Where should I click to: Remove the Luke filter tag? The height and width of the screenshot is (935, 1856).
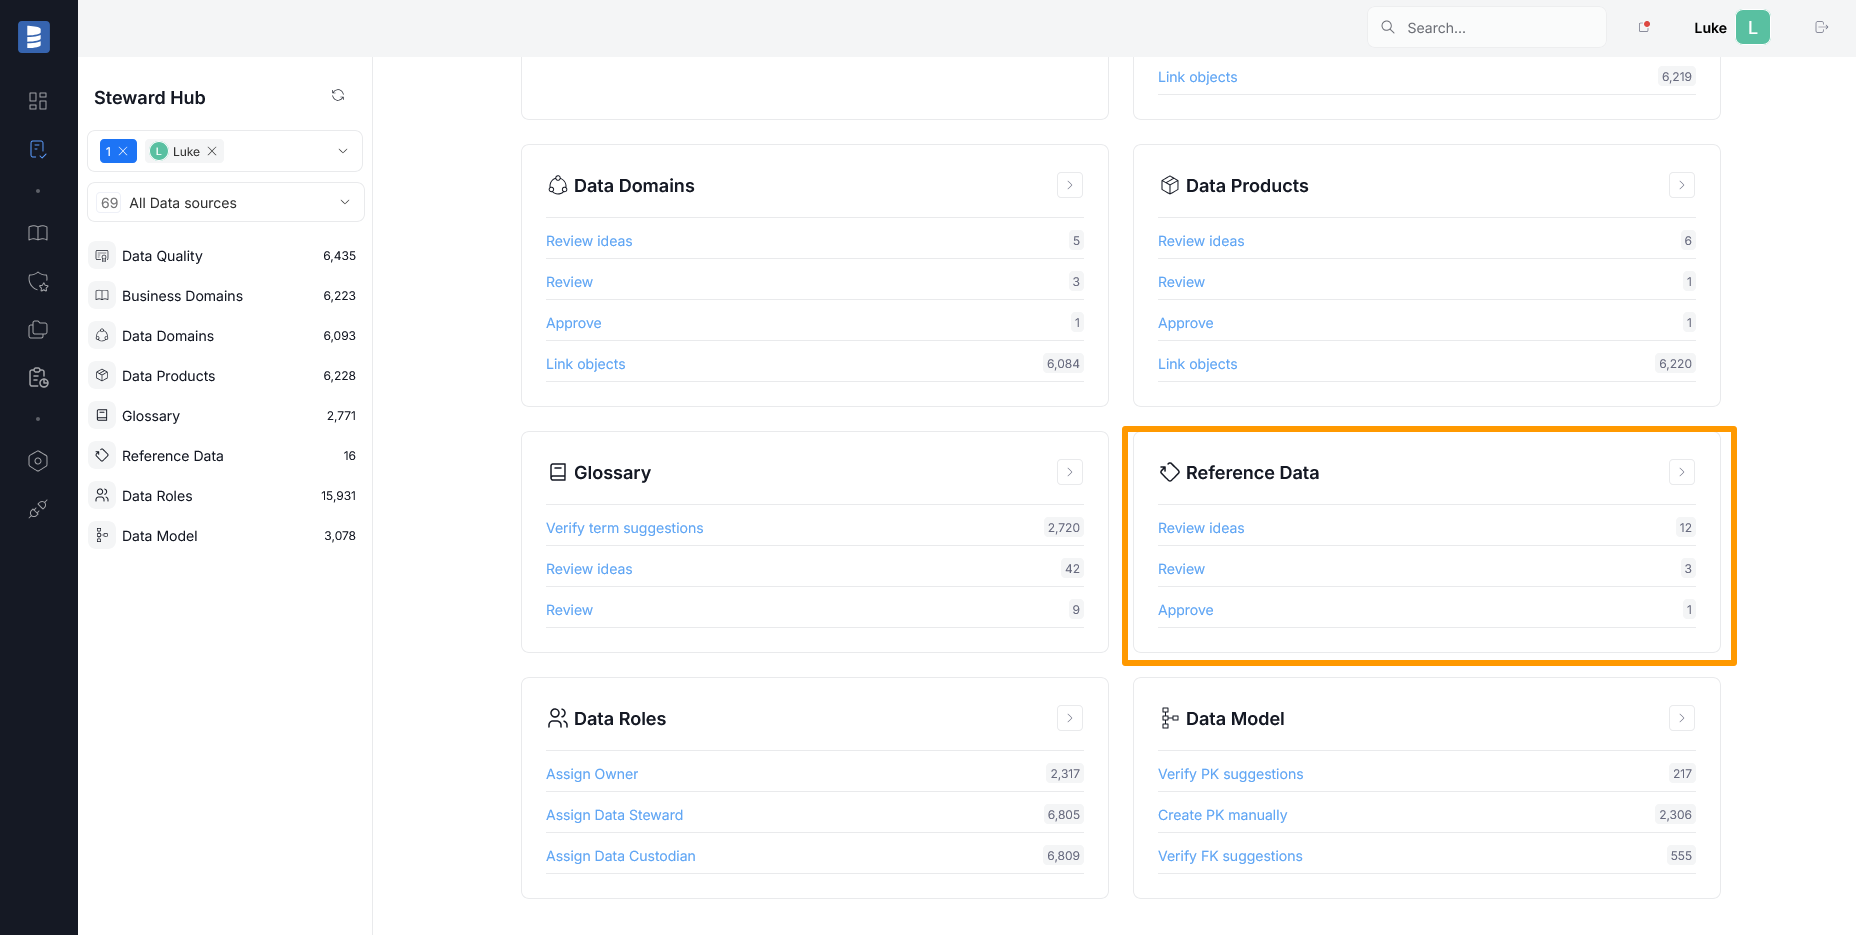tap(212, 152)
